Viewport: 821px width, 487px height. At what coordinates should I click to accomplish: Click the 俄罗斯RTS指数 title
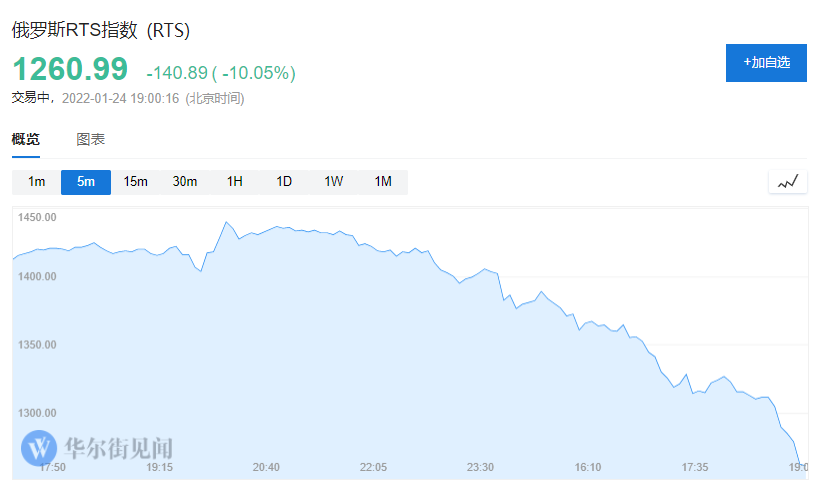100,30
